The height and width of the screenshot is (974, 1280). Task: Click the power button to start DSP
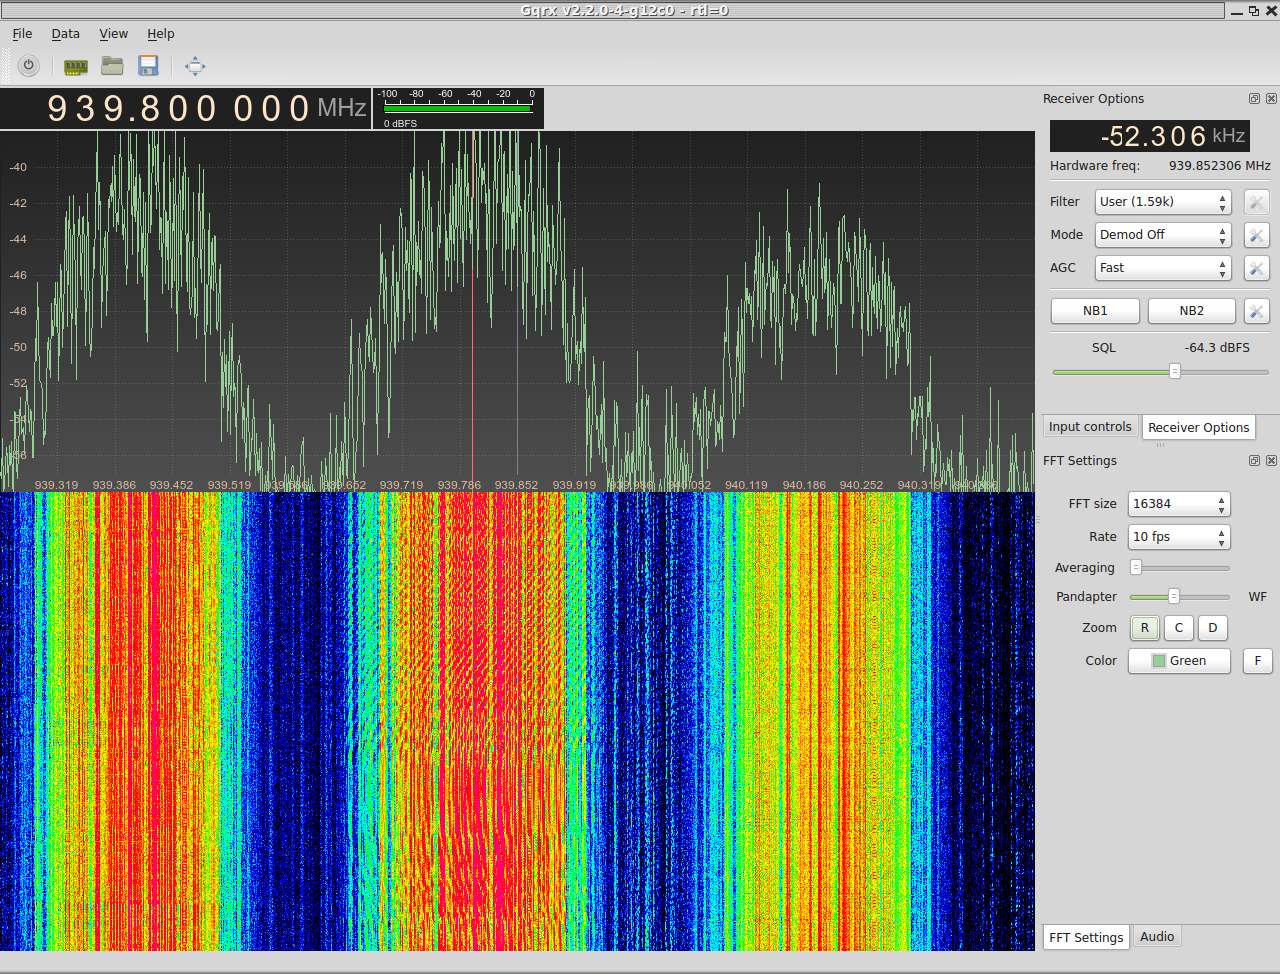coord(29,66)
